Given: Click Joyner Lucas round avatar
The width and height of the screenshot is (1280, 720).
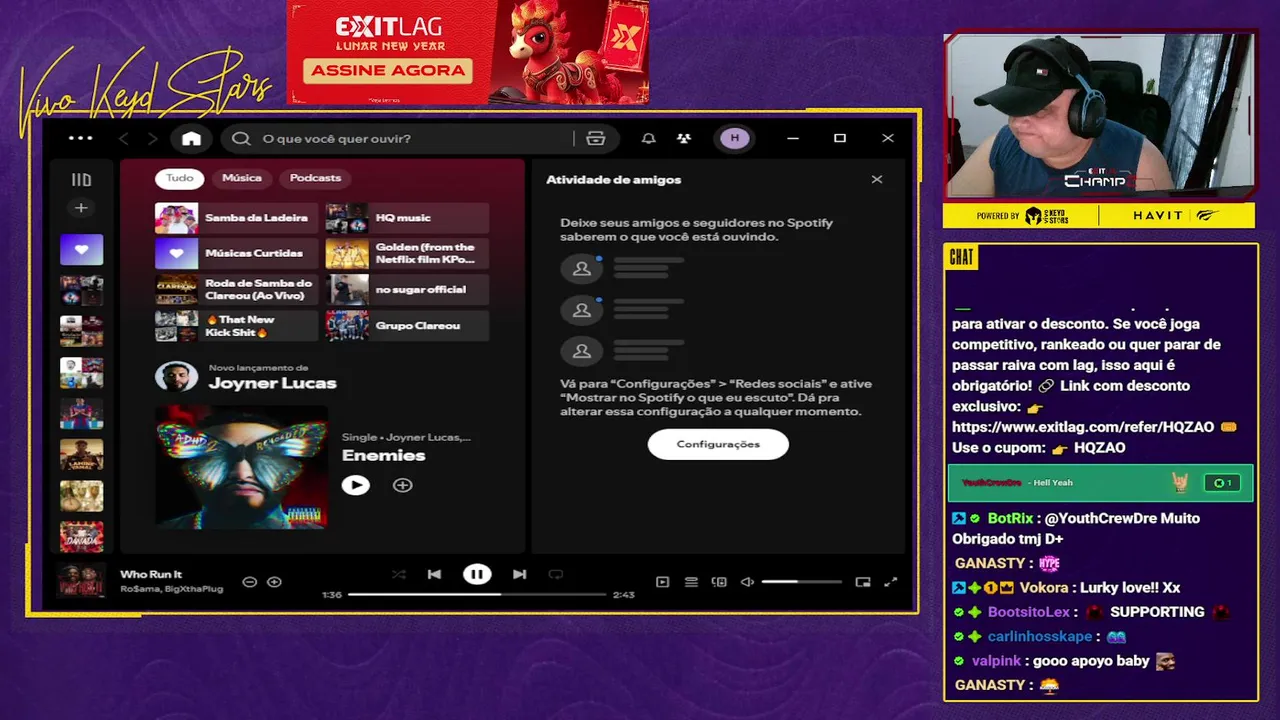Looking at the screenshot, I should pyautogui.click(x=176, y=376).
